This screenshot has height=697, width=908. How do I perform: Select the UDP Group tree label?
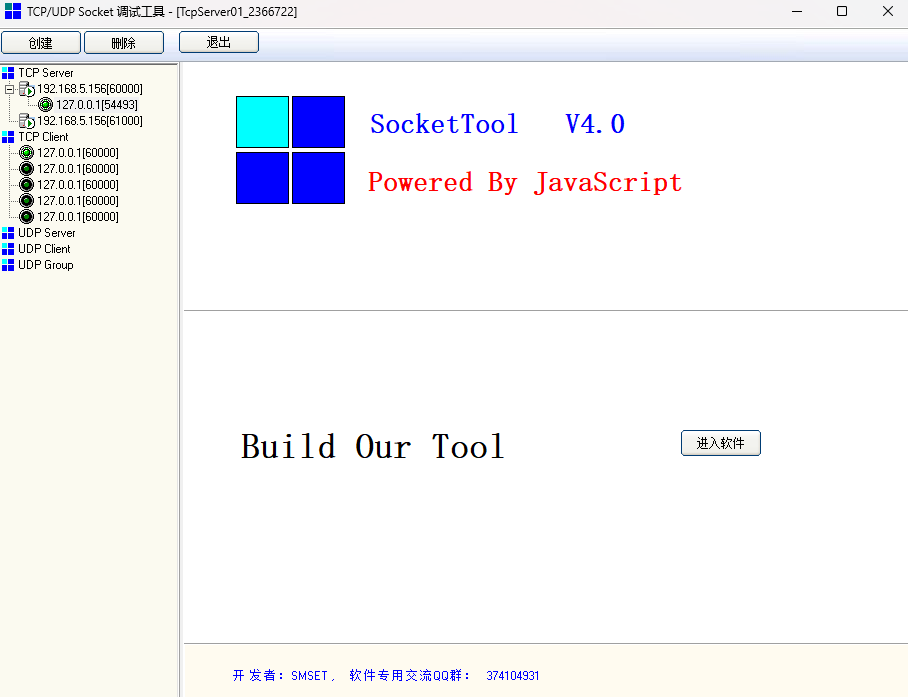[x=45, y=265]
